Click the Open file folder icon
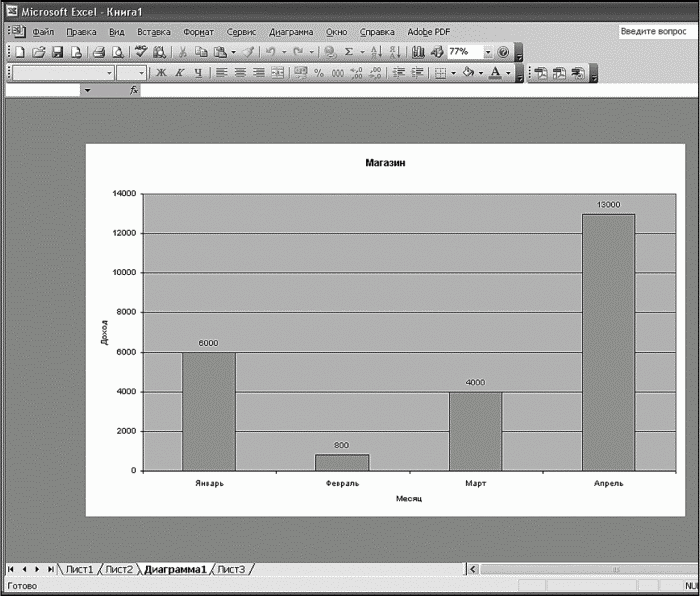This screenshot has width=700, height=596. click(39, 52)
